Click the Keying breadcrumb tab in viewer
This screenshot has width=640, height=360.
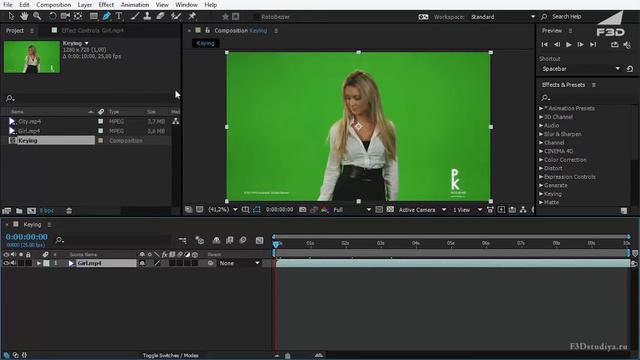[205, 43]
